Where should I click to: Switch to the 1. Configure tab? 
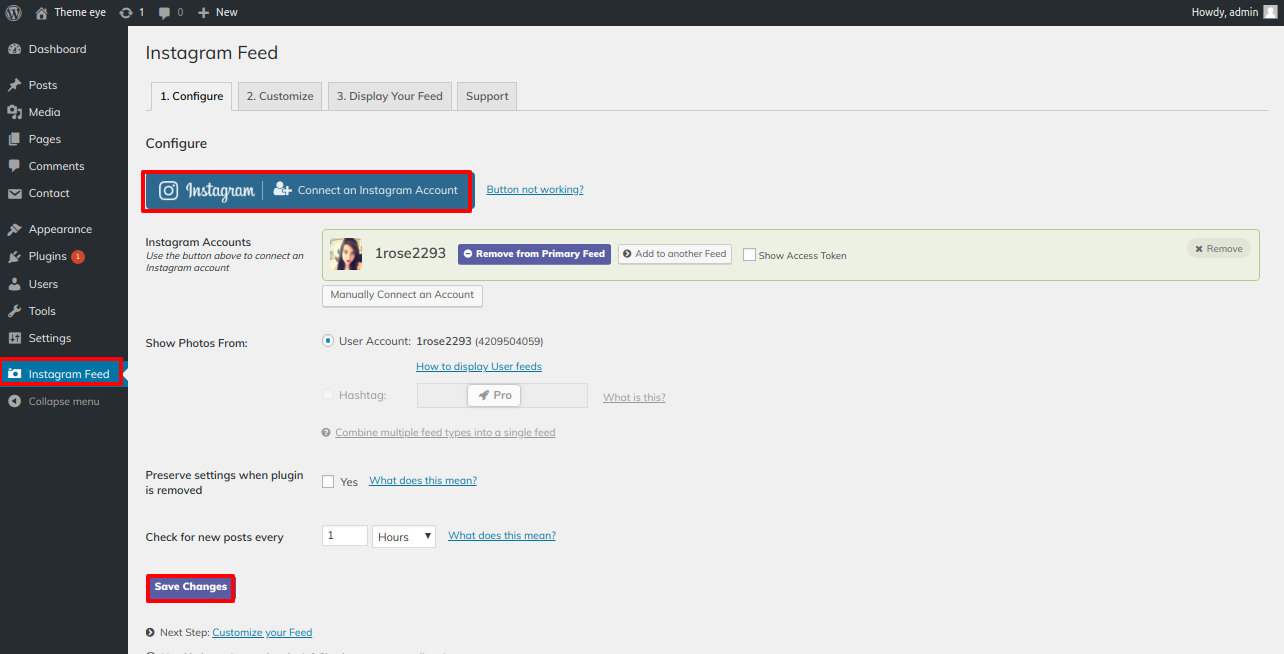point(192,96)
